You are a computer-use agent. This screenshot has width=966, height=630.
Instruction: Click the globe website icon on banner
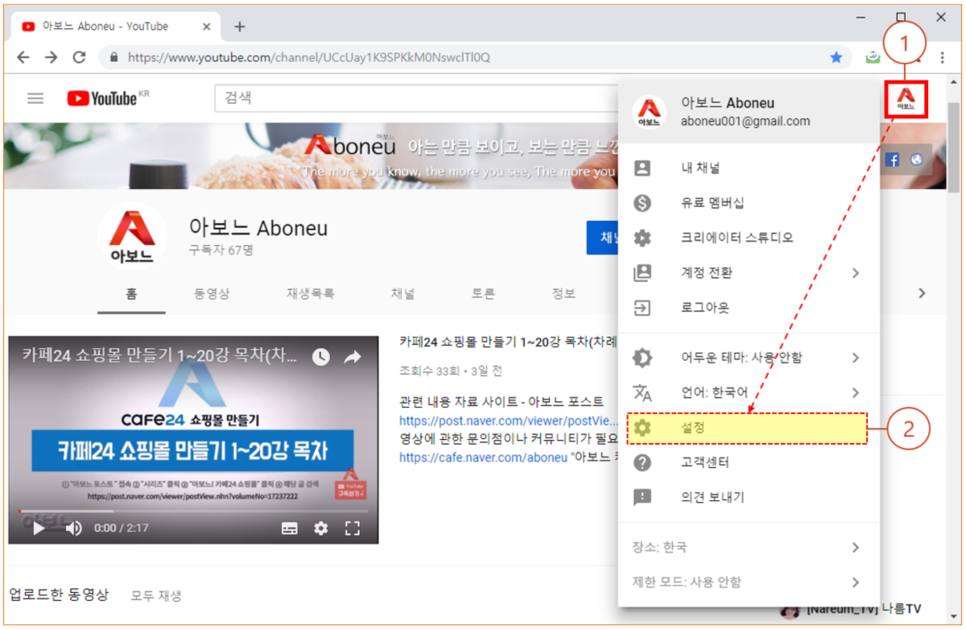(x=917, y=160)
